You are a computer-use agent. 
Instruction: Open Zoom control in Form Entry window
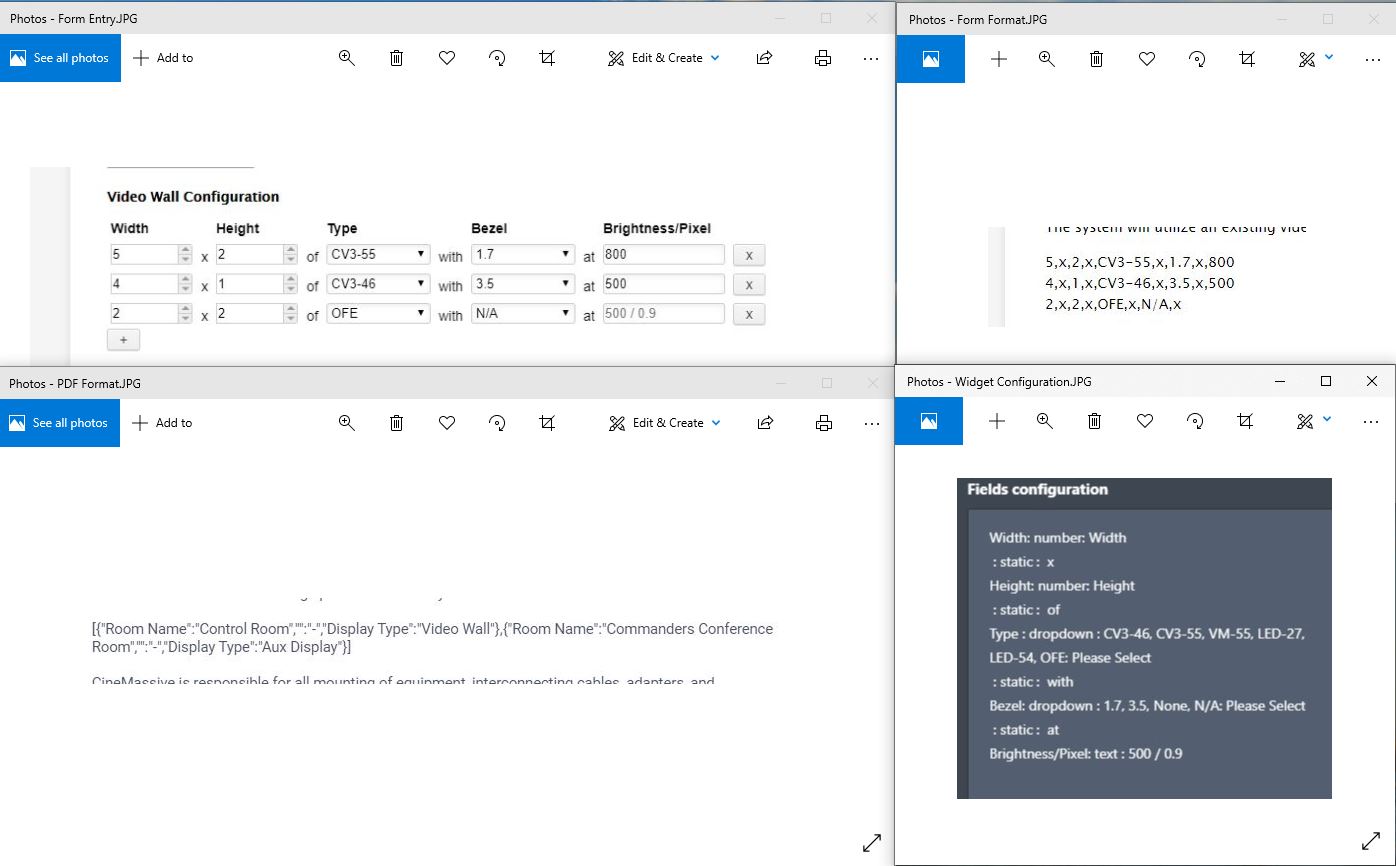(x=346, y=58)
